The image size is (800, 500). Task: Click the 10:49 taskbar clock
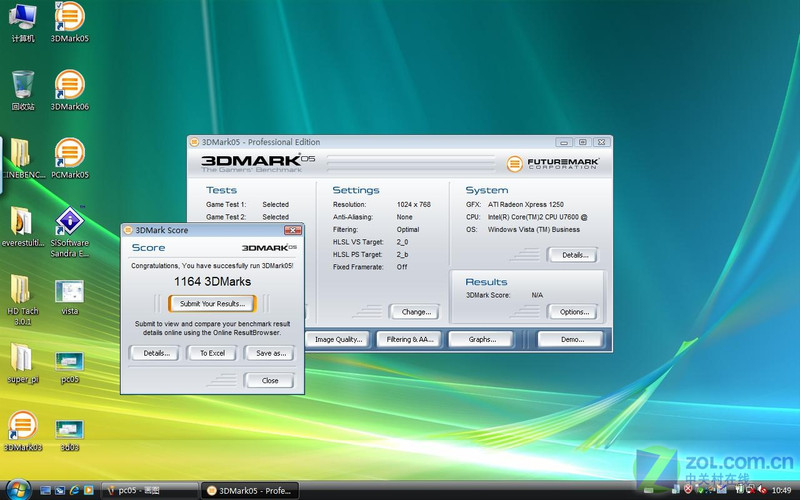point(781,490)
